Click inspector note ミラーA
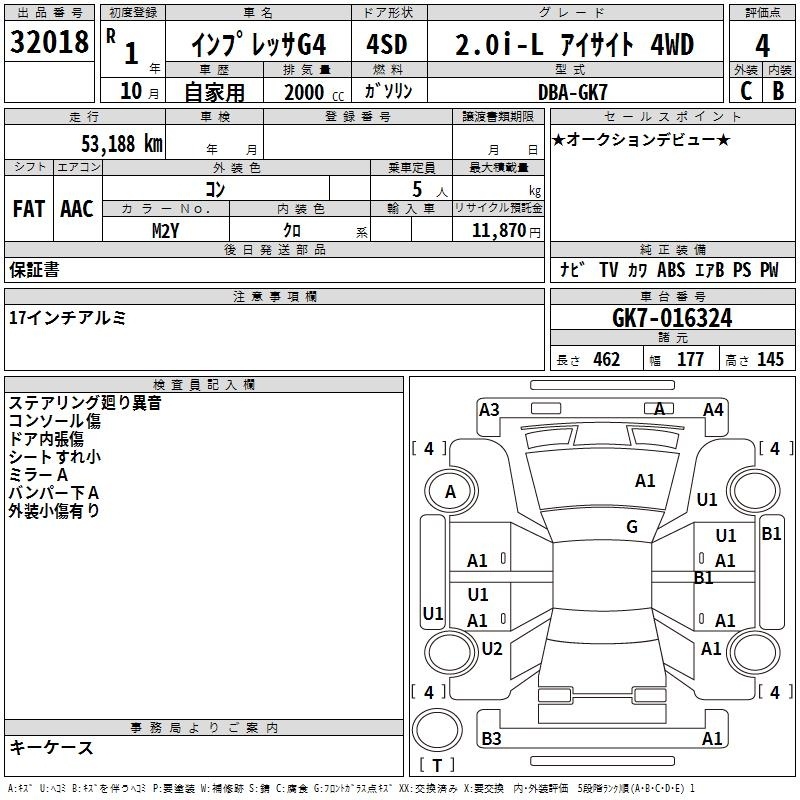Screen dimensions: 800x800 [38, 474]
